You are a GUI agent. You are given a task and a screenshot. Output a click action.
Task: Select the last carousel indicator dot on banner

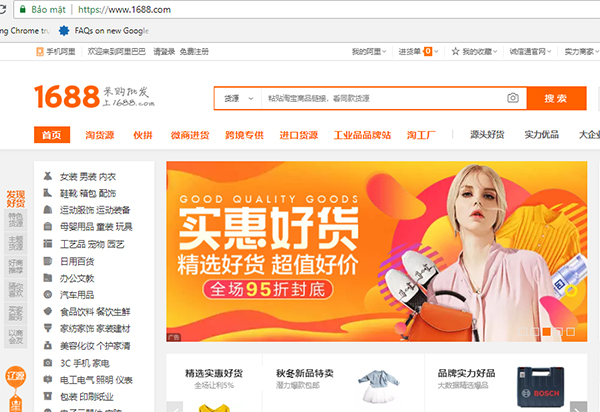(573, 331)
